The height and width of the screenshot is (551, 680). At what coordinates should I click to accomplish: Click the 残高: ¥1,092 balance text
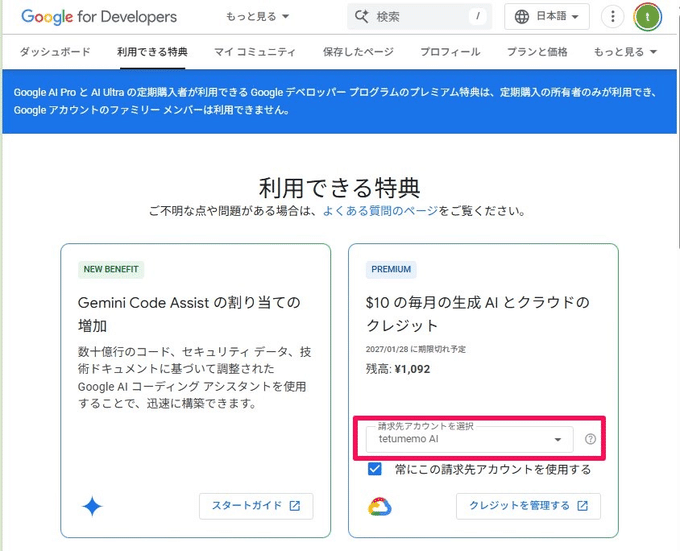point(398,369)
